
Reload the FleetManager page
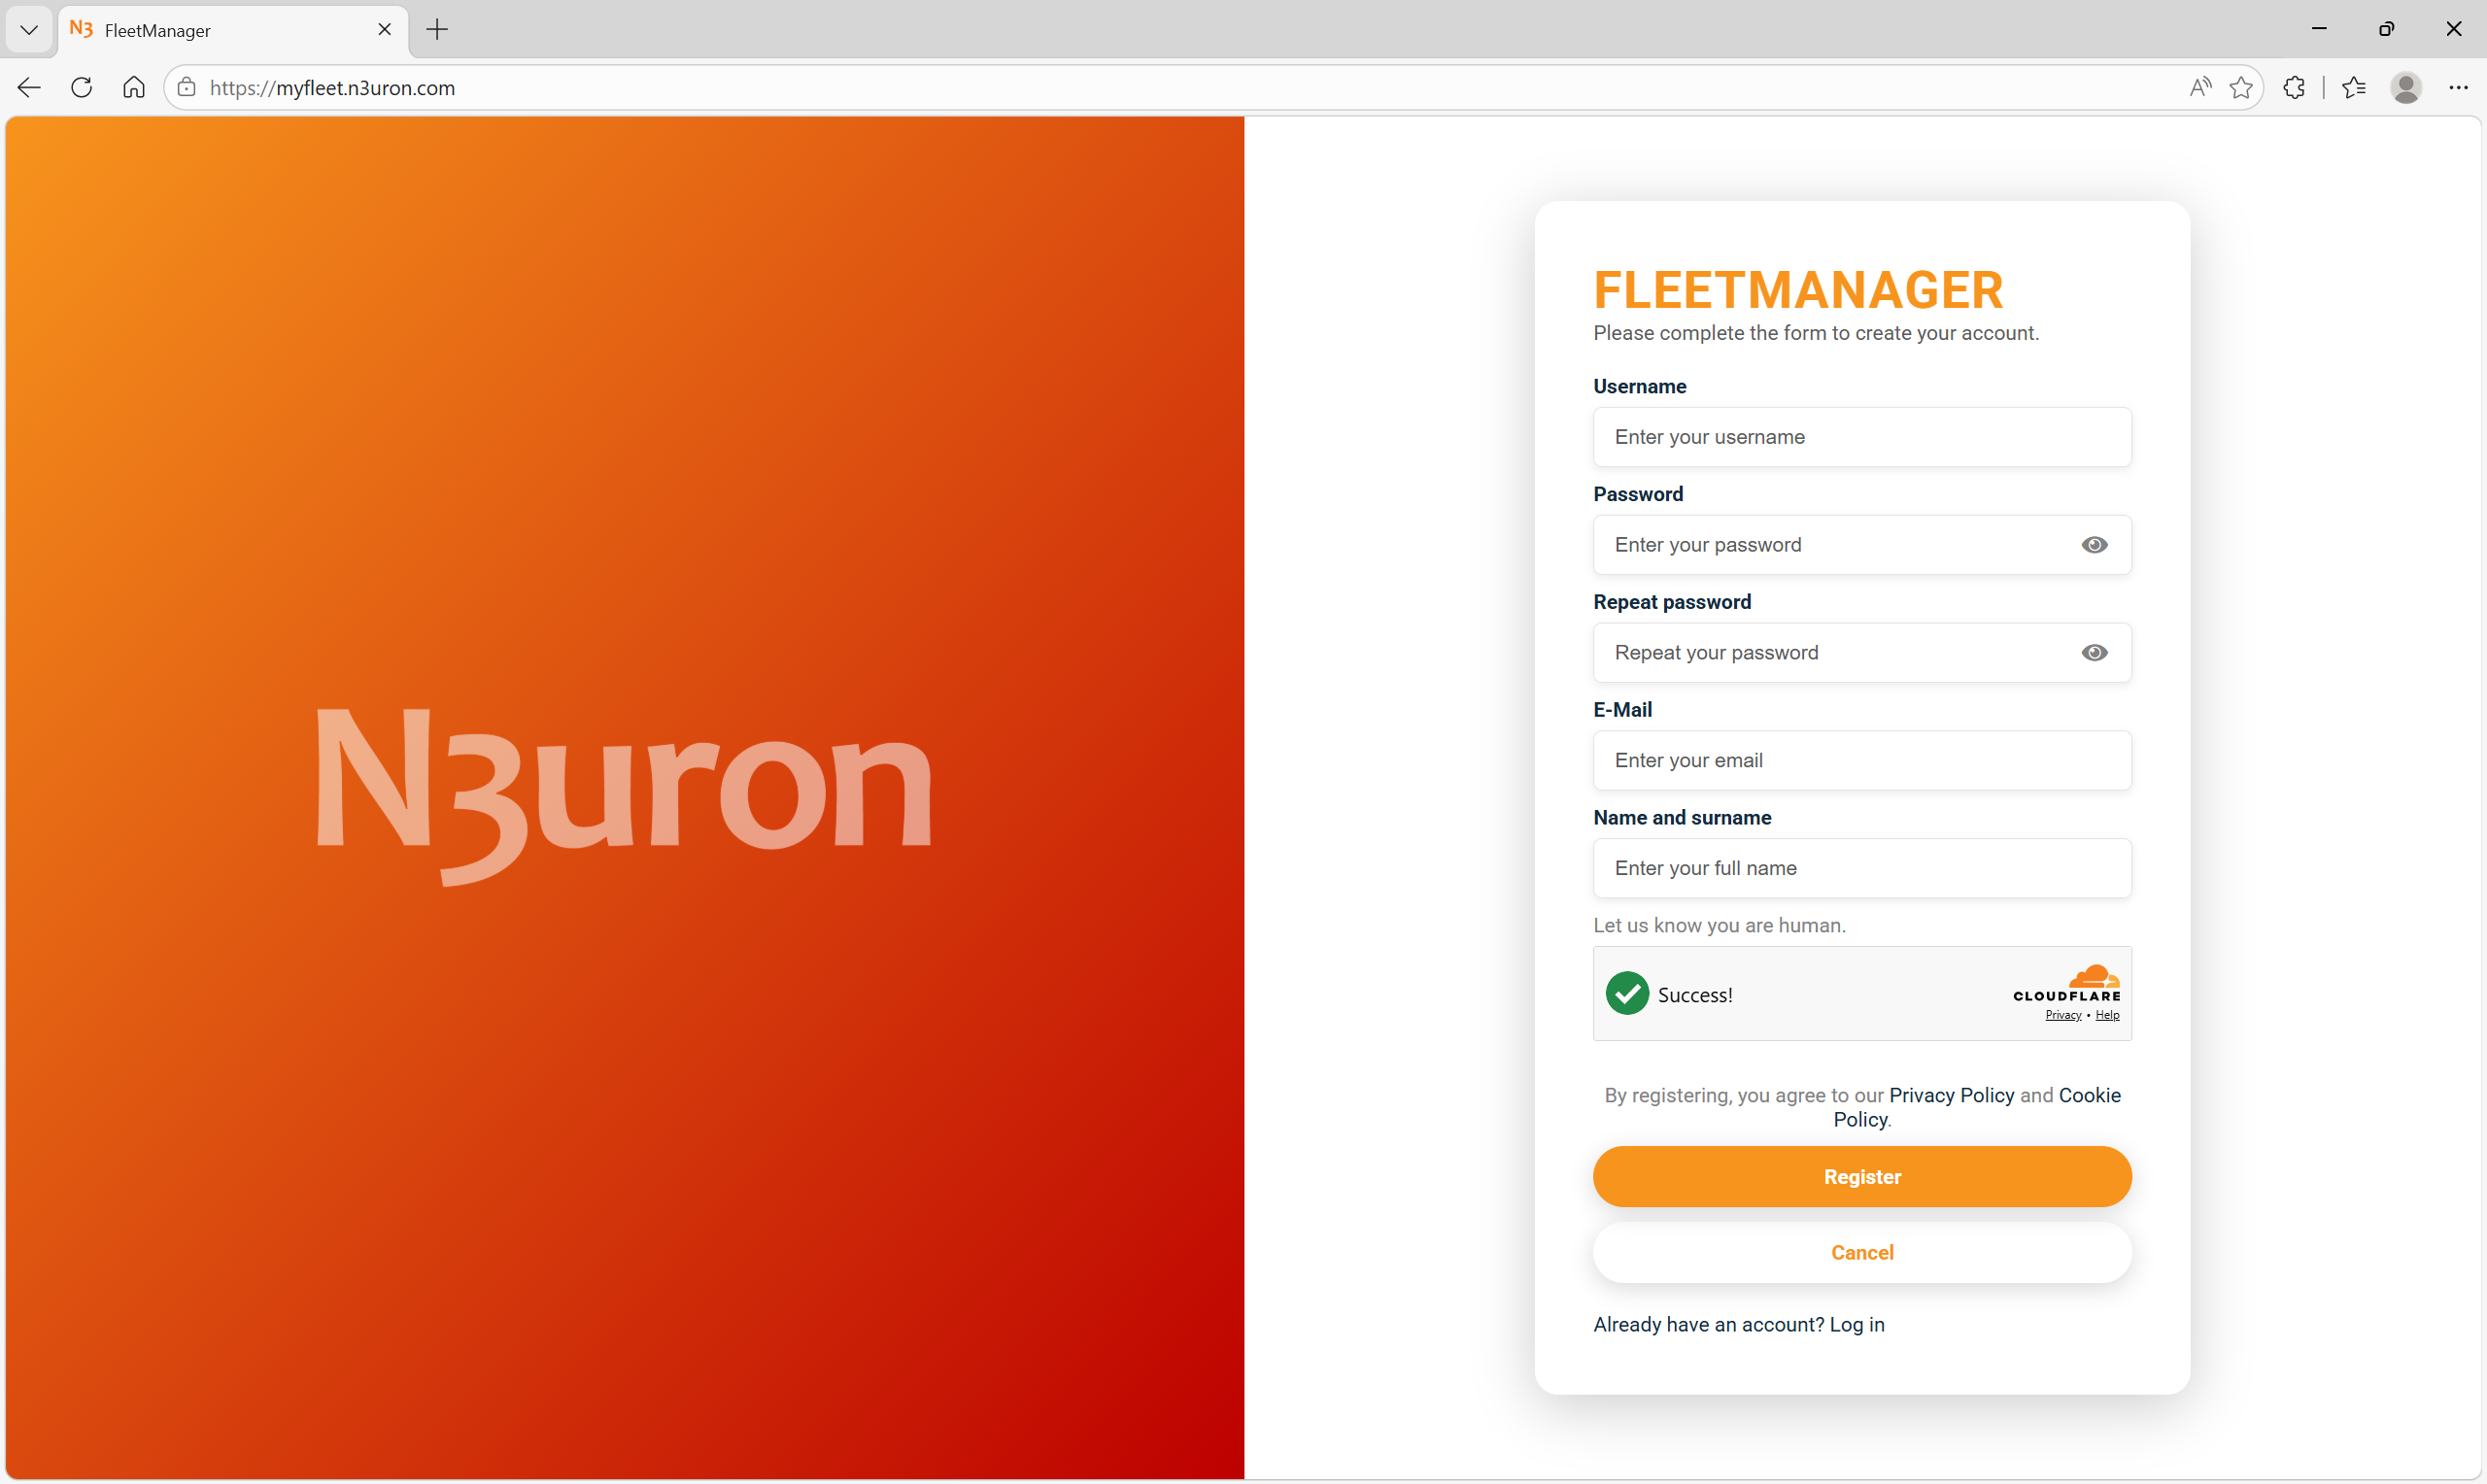[x=82, y=88]
